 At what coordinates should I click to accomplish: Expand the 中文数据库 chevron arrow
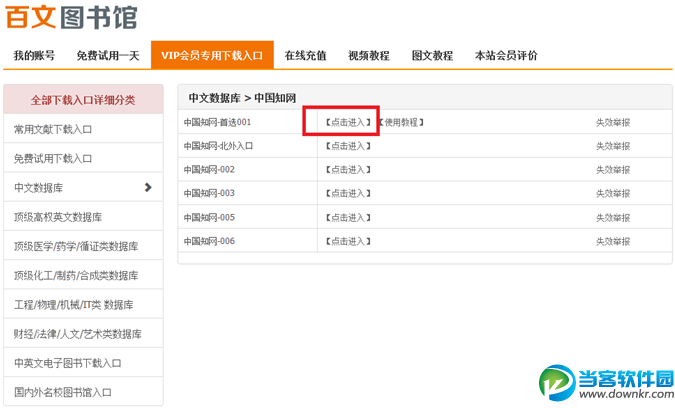point(148,187)
